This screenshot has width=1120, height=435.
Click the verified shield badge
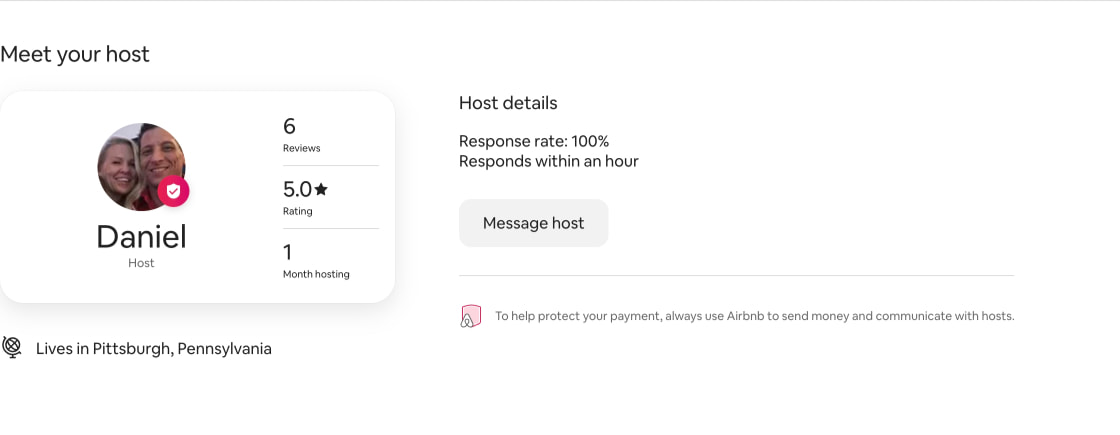click(x=173, y=191)
